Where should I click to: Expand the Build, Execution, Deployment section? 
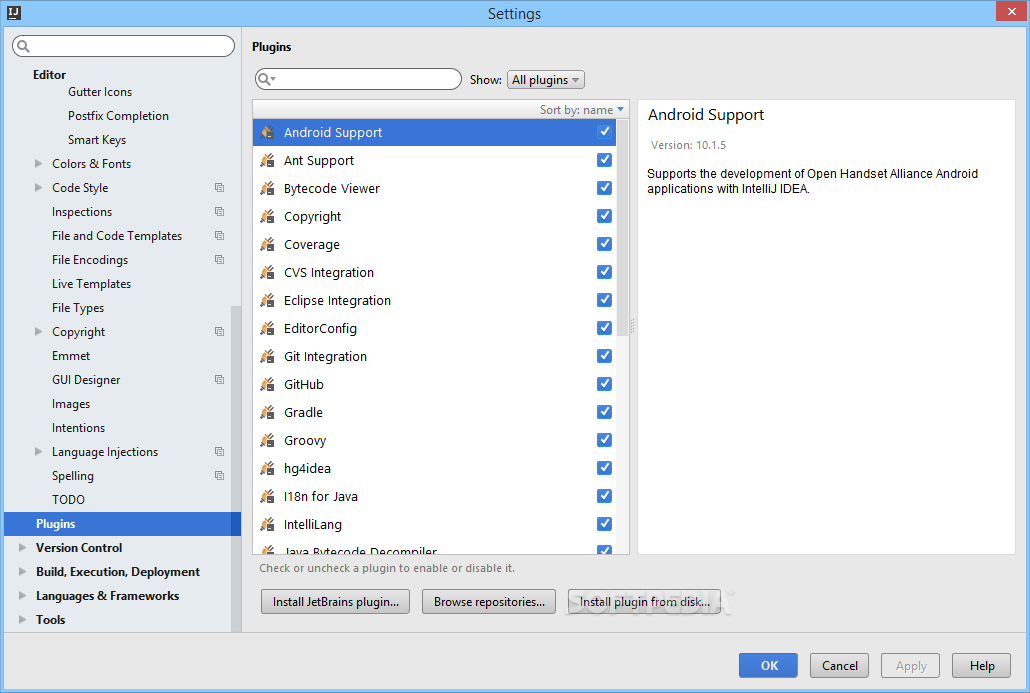(x=22, y=572)
